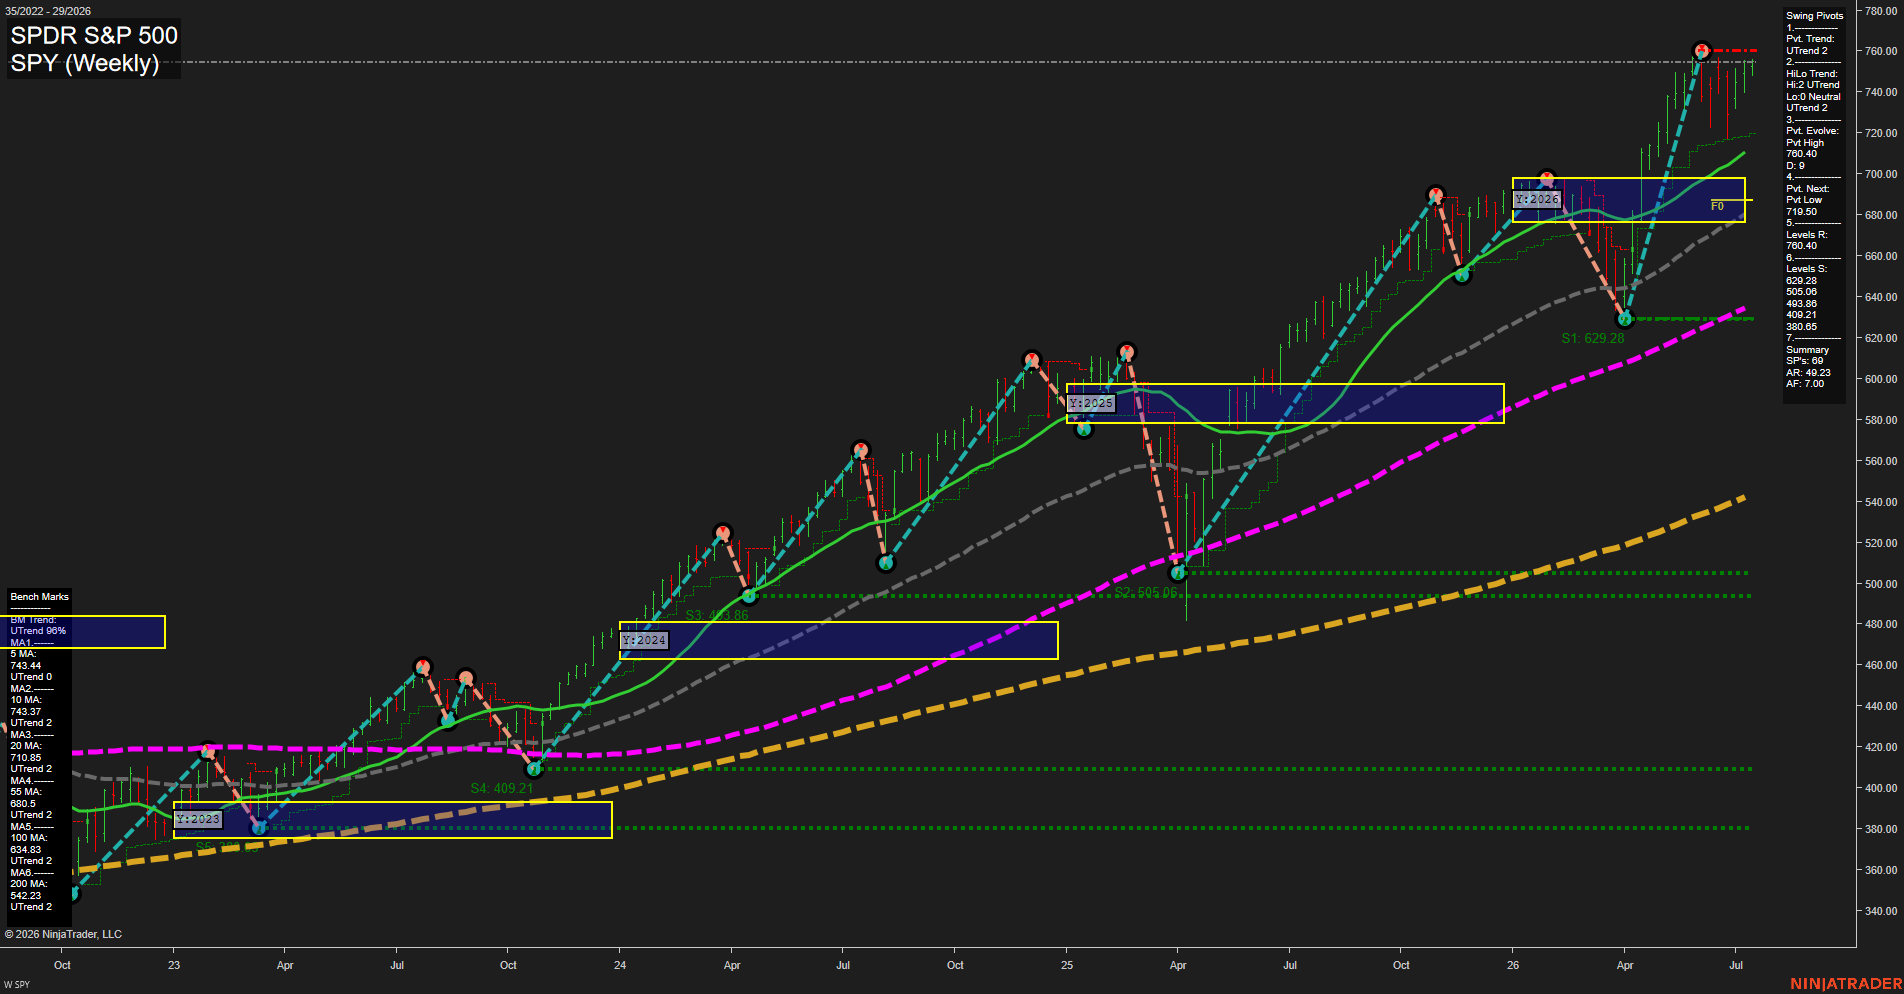
Task: Click the D: 9 value
Action: click(1795, 166)
